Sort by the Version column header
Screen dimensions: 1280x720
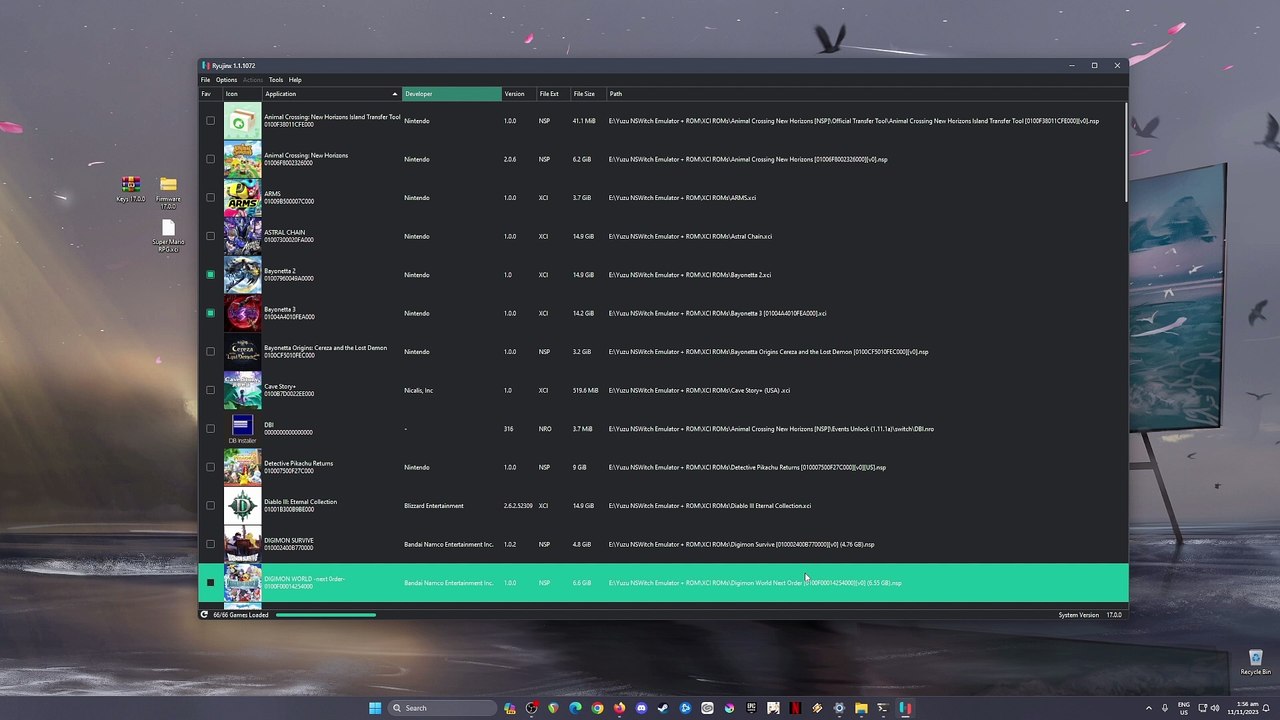tap(519, 94)
